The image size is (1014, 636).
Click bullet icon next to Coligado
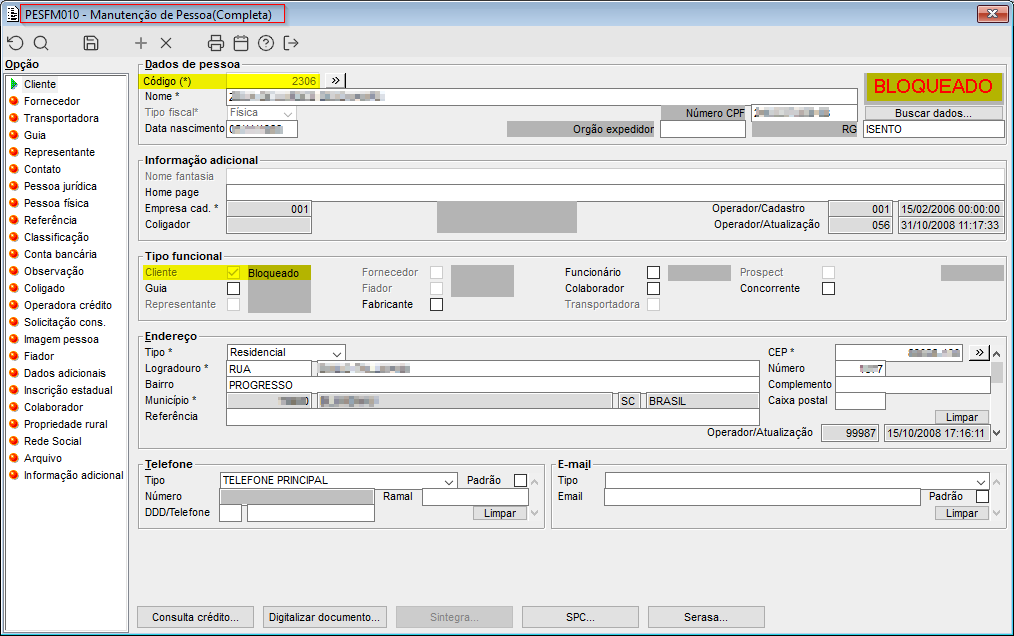(x=14, y=287)
